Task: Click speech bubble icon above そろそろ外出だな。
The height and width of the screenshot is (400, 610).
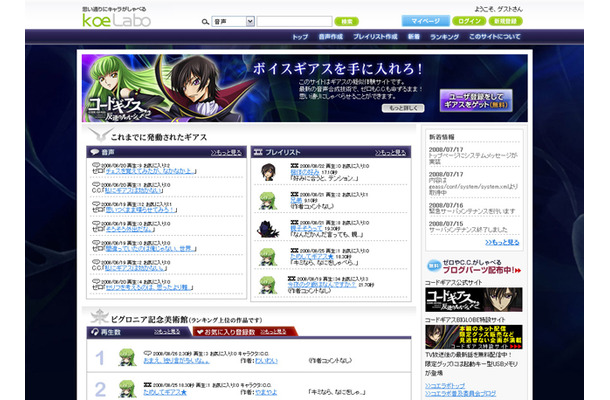Action: point(96,223)
